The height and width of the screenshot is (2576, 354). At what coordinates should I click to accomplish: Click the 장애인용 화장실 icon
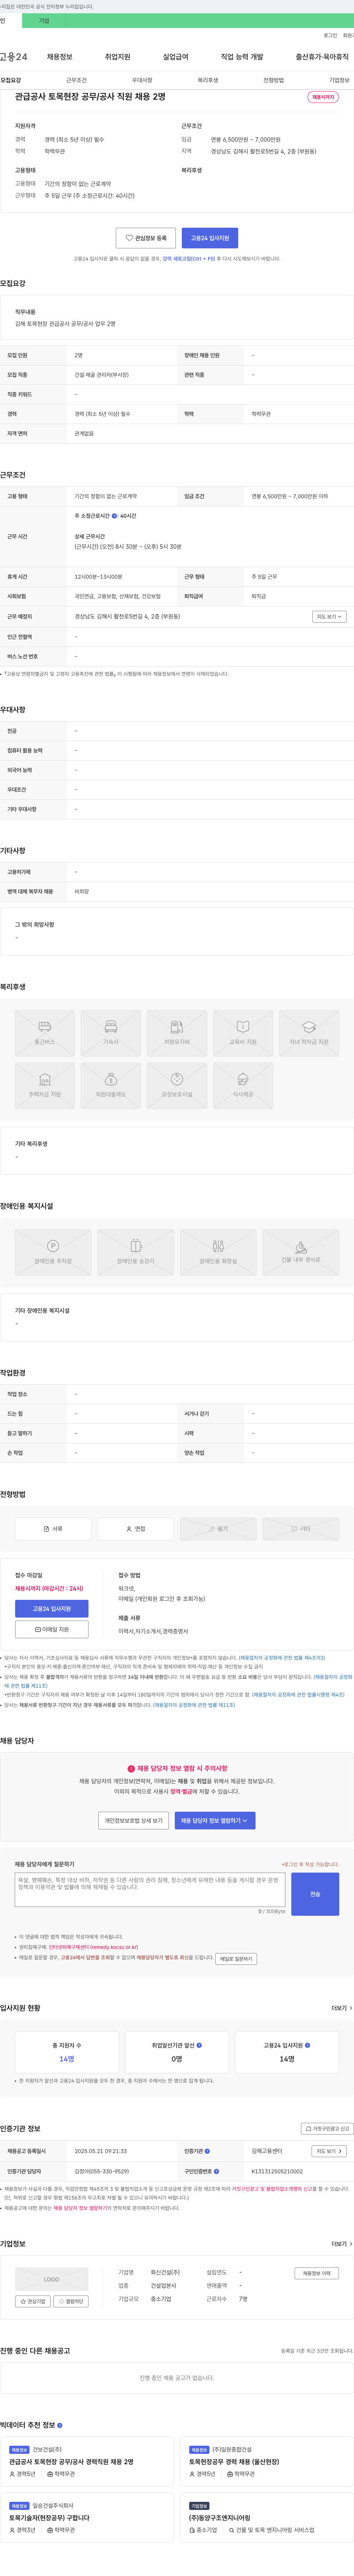click(x=218, y=1252)
